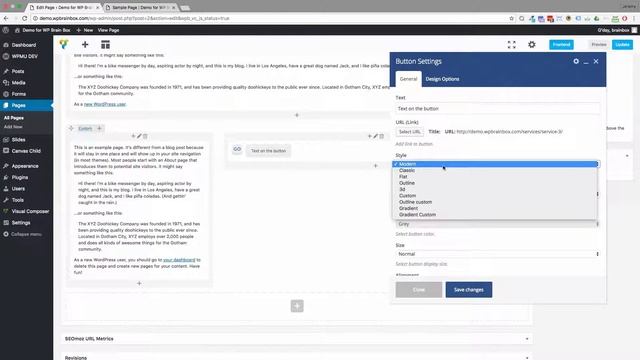
Task: Append element below button in right column
Action: click(x=376, y=165)
